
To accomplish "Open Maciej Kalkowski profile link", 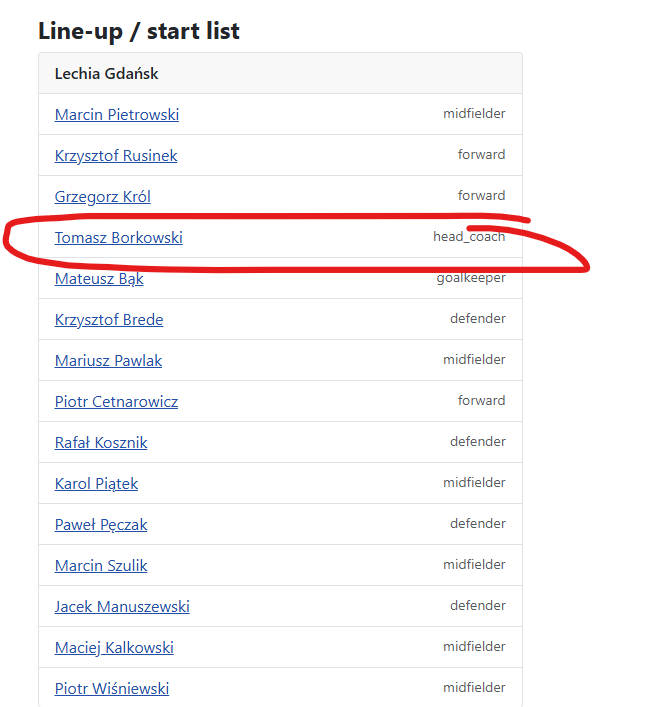I will click(x=114, y=648).
